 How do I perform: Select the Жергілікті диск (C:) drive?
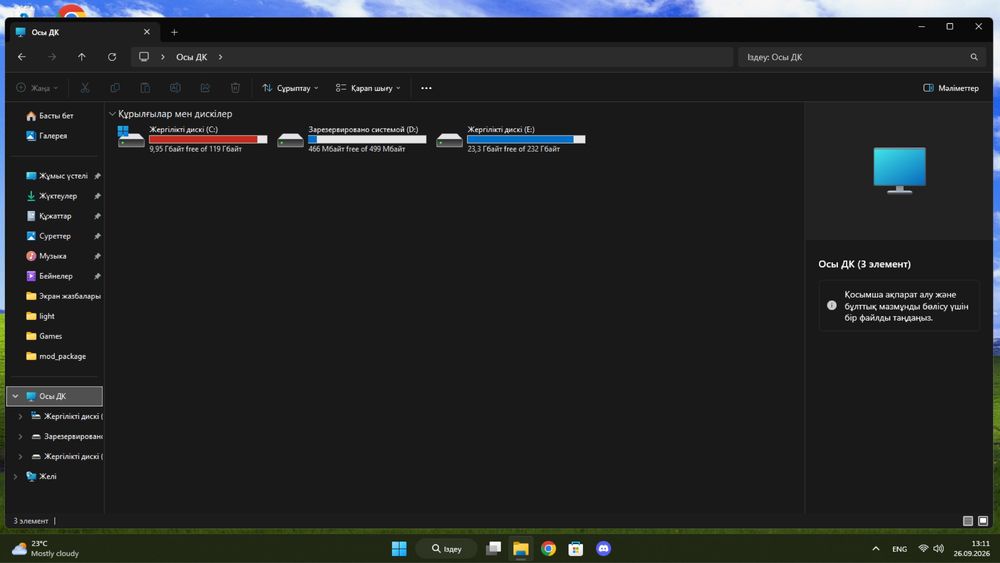point(193,139)
